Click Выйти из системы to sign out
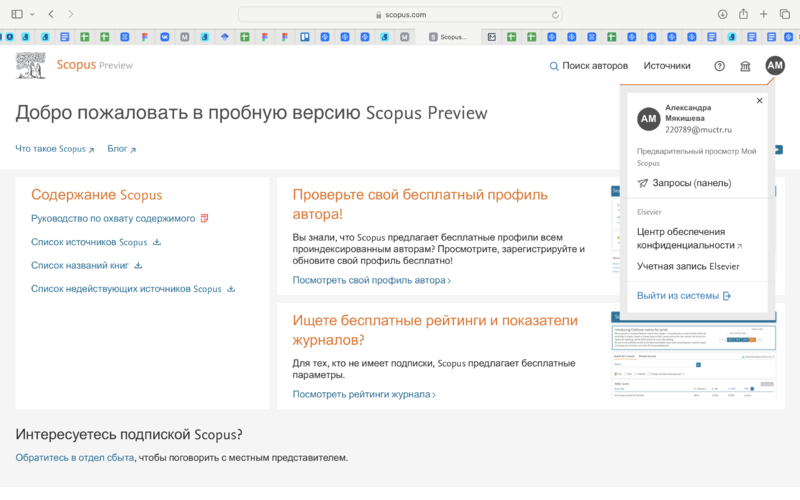The height and width of the screenshot is (500, 800). click(684, 296)
